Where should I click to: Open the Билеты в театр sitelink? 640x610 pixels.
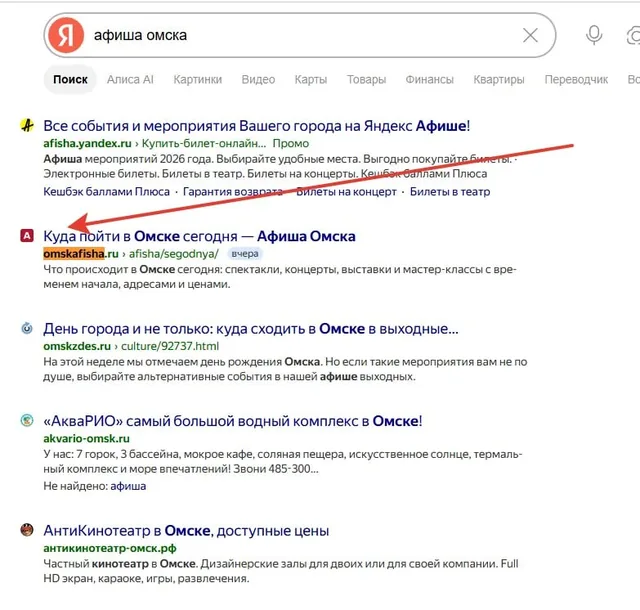pos(450,191)
